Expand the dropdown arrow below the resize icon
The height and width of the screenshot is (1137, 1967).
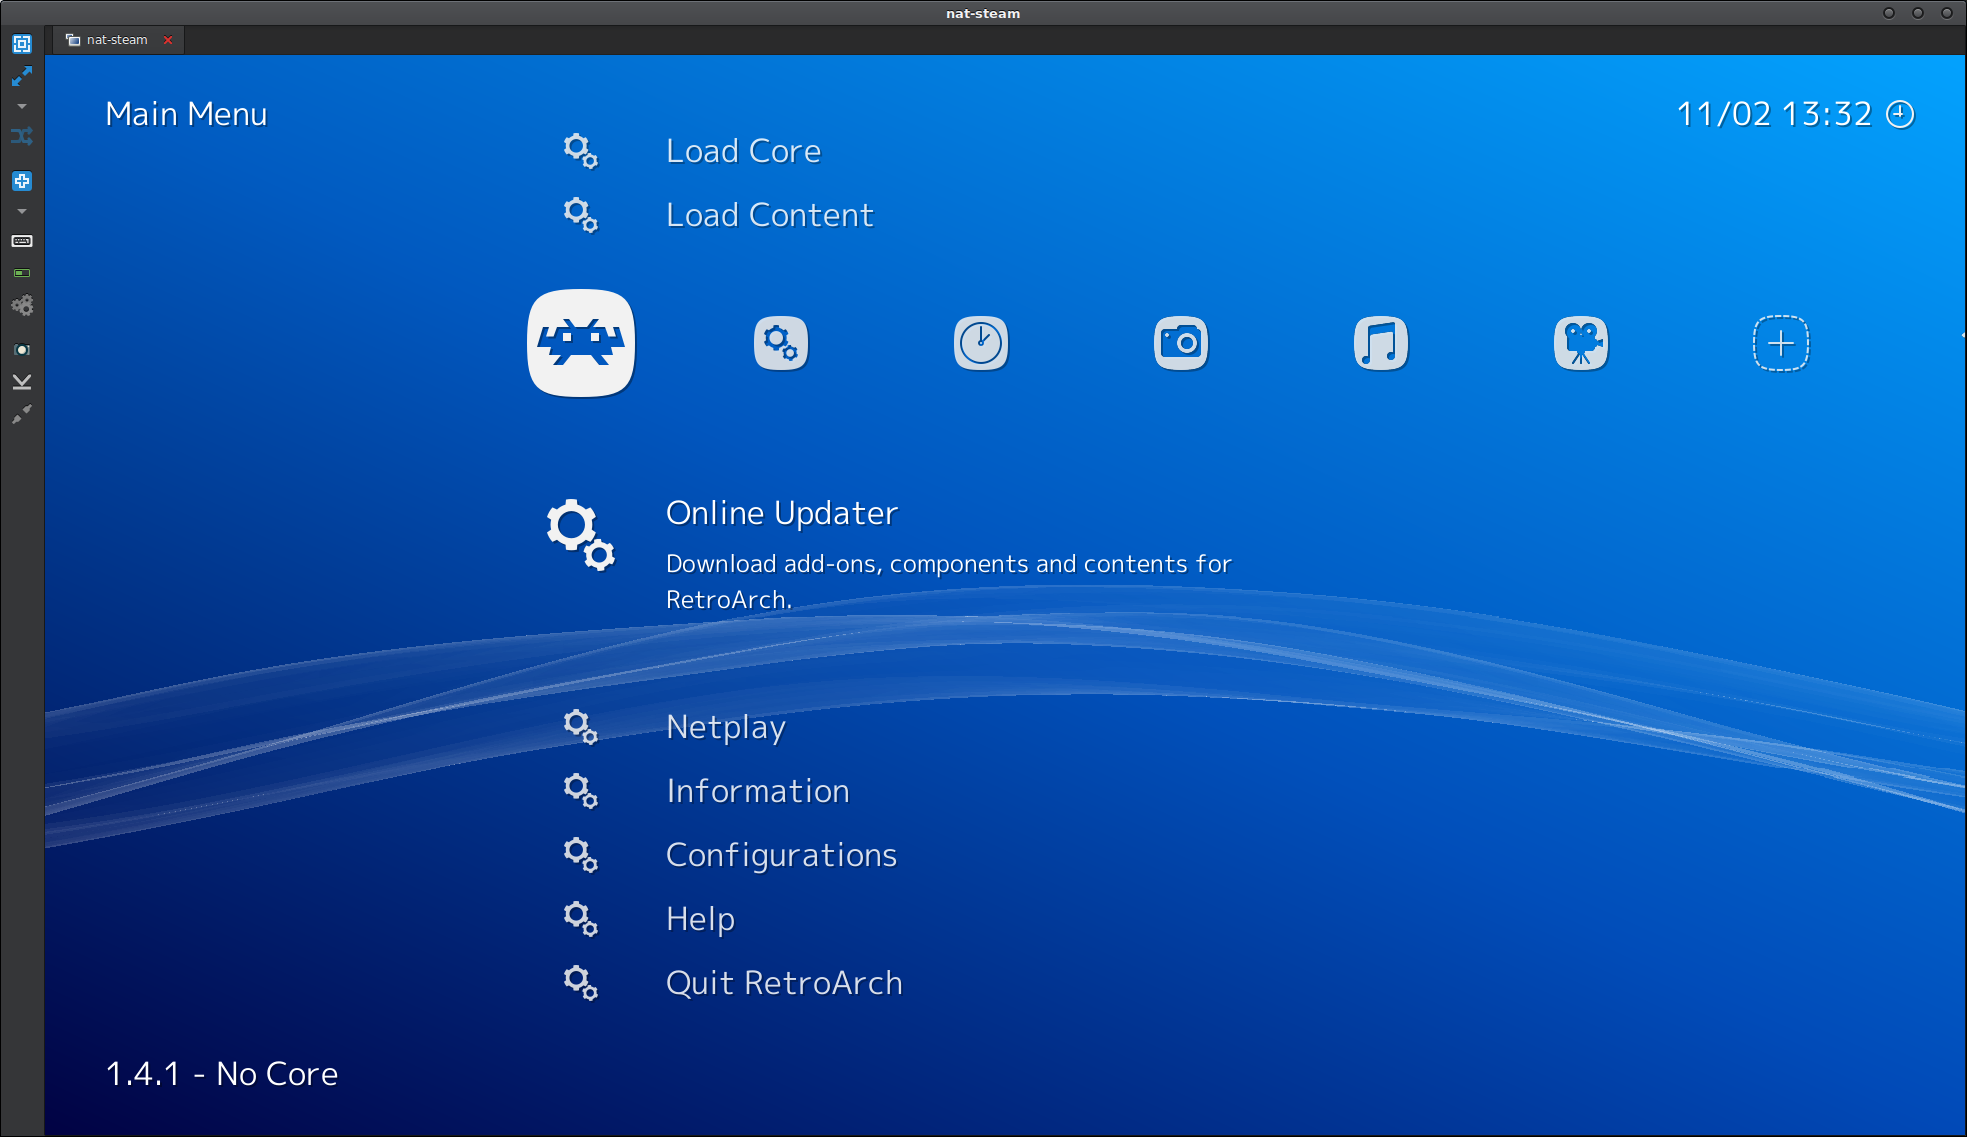pos(22,105)
